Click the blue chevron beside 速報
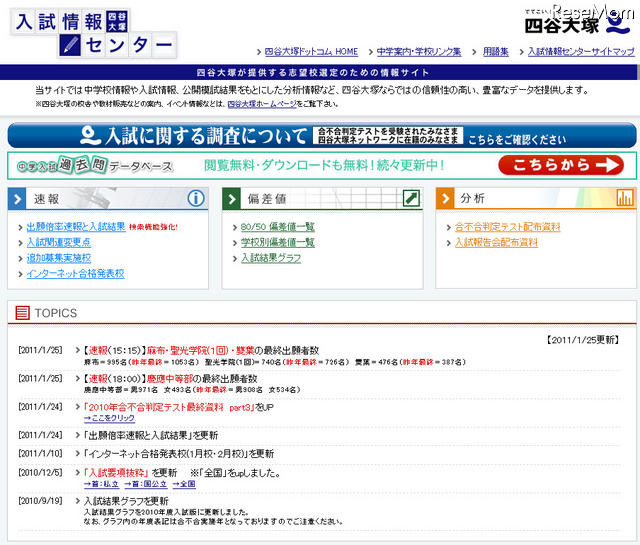The width and height of the screenshot is (640, 545). click(x=17, y=199)
